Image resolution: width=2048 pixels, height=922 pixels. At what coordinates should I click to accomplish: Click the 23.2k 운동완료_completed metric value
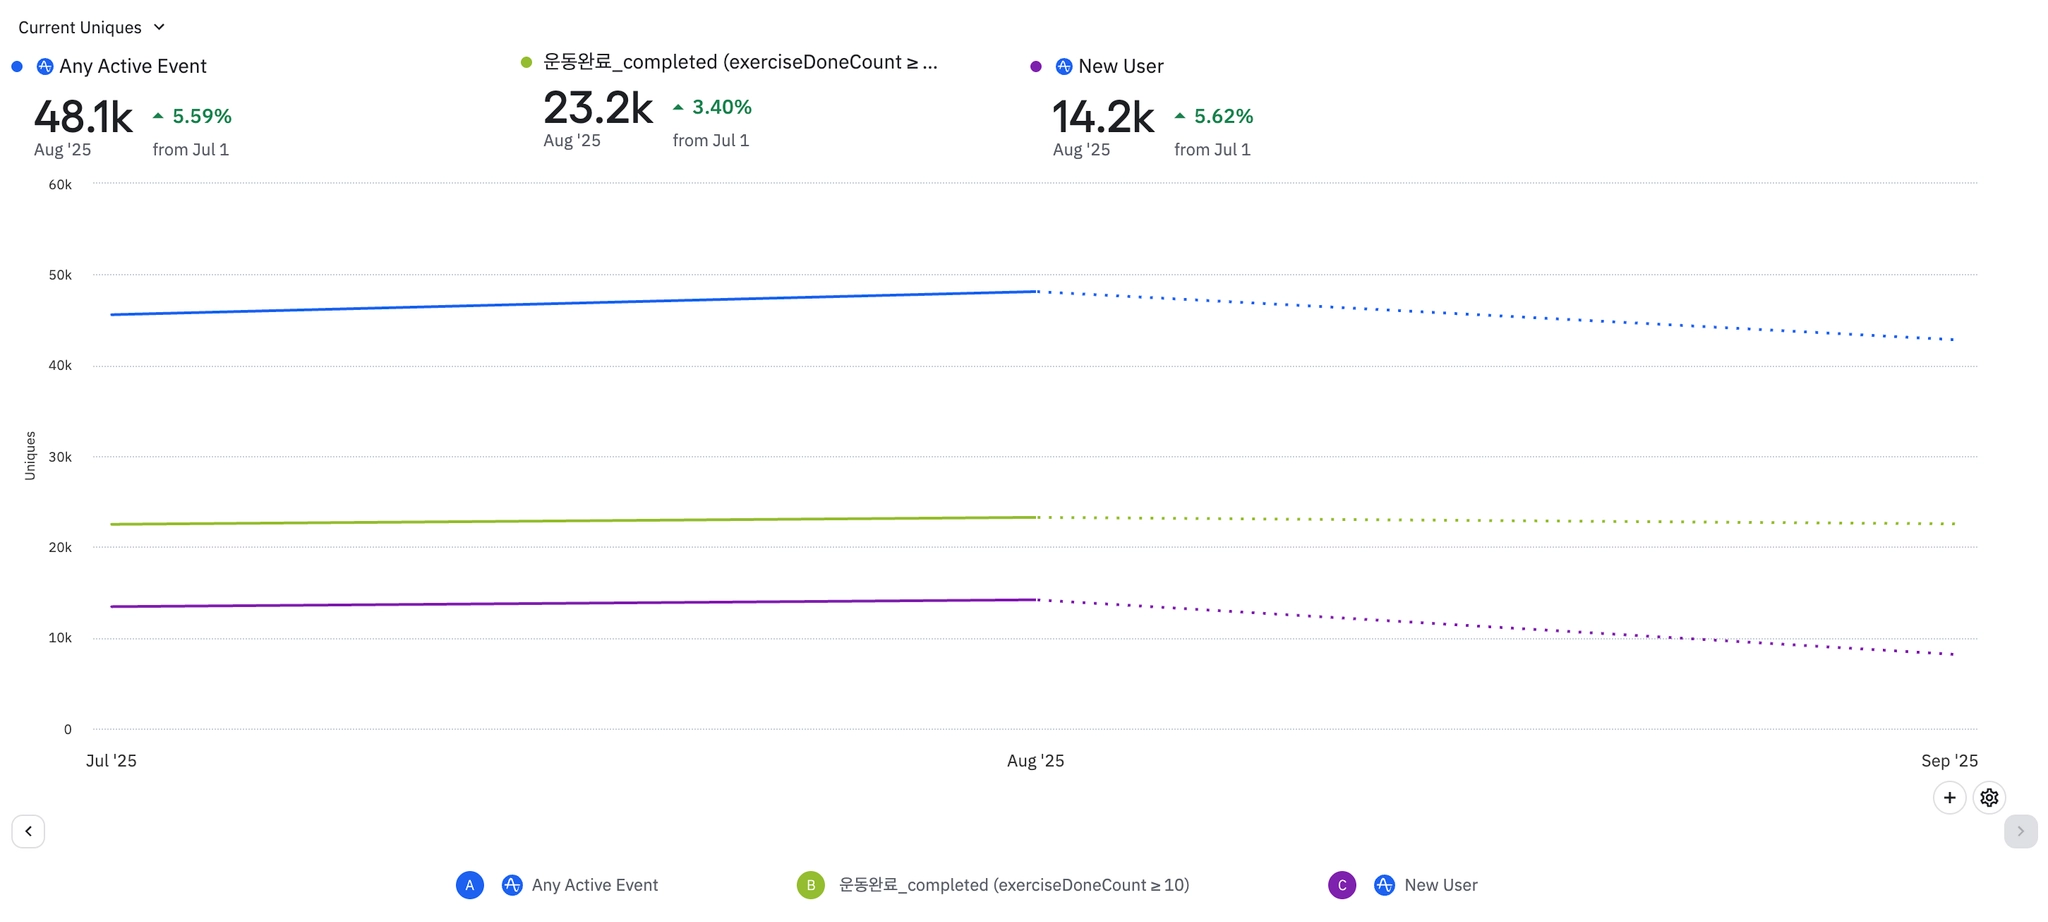[598, 108]
